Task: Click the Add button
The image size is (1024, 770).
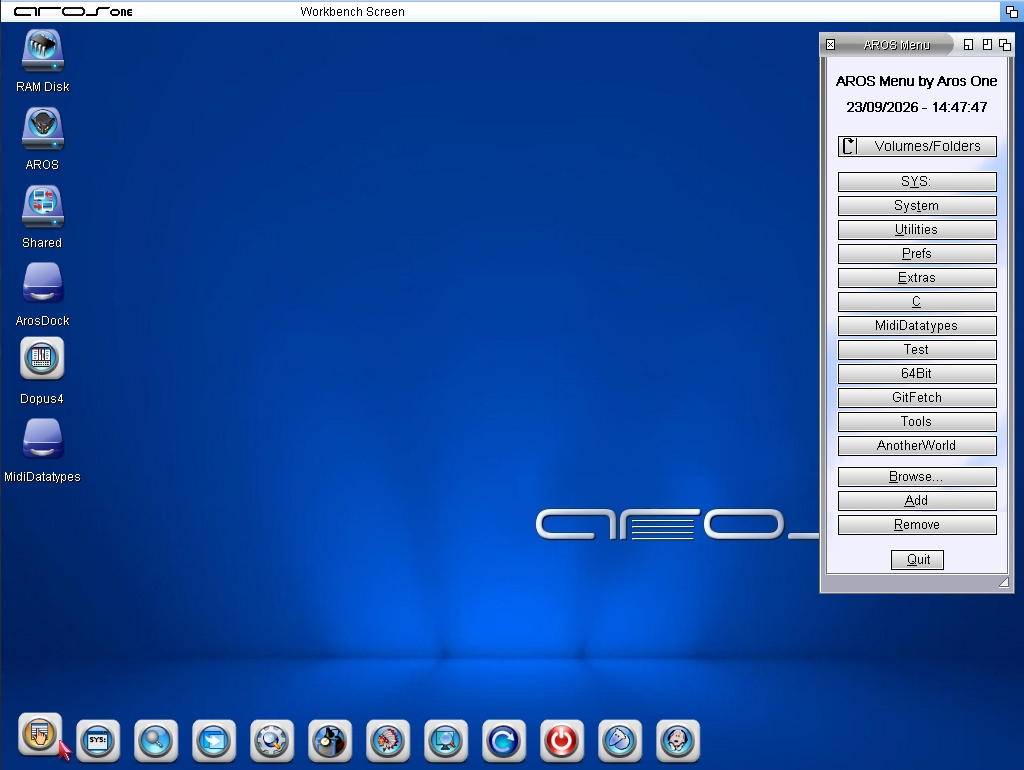Action: point(917,501)
